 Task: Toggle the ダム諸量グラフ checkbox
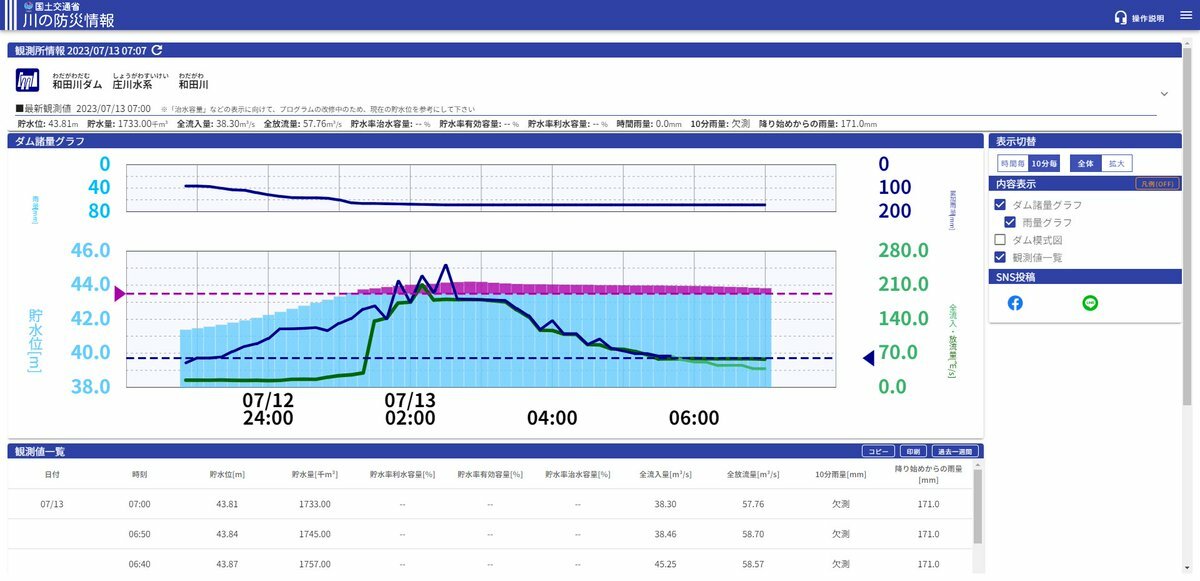(1000, 205)
